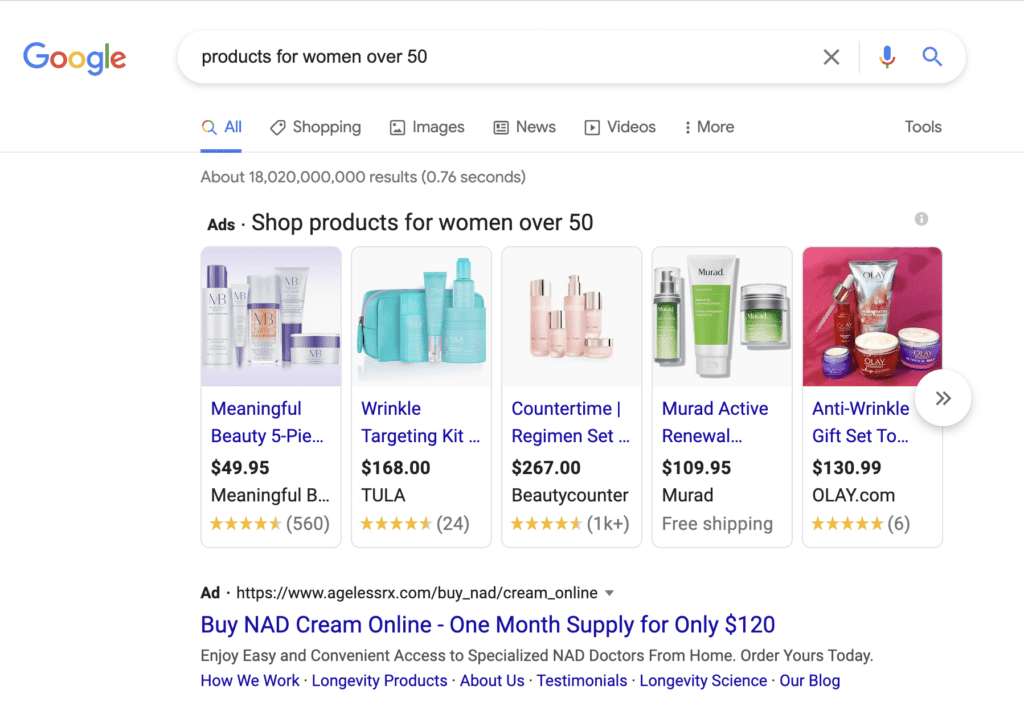The height and width of the screenshot is (710, 1024).
Task: Open the Buy NAD Cream Online ad link
Action: (x=487, y=624)
